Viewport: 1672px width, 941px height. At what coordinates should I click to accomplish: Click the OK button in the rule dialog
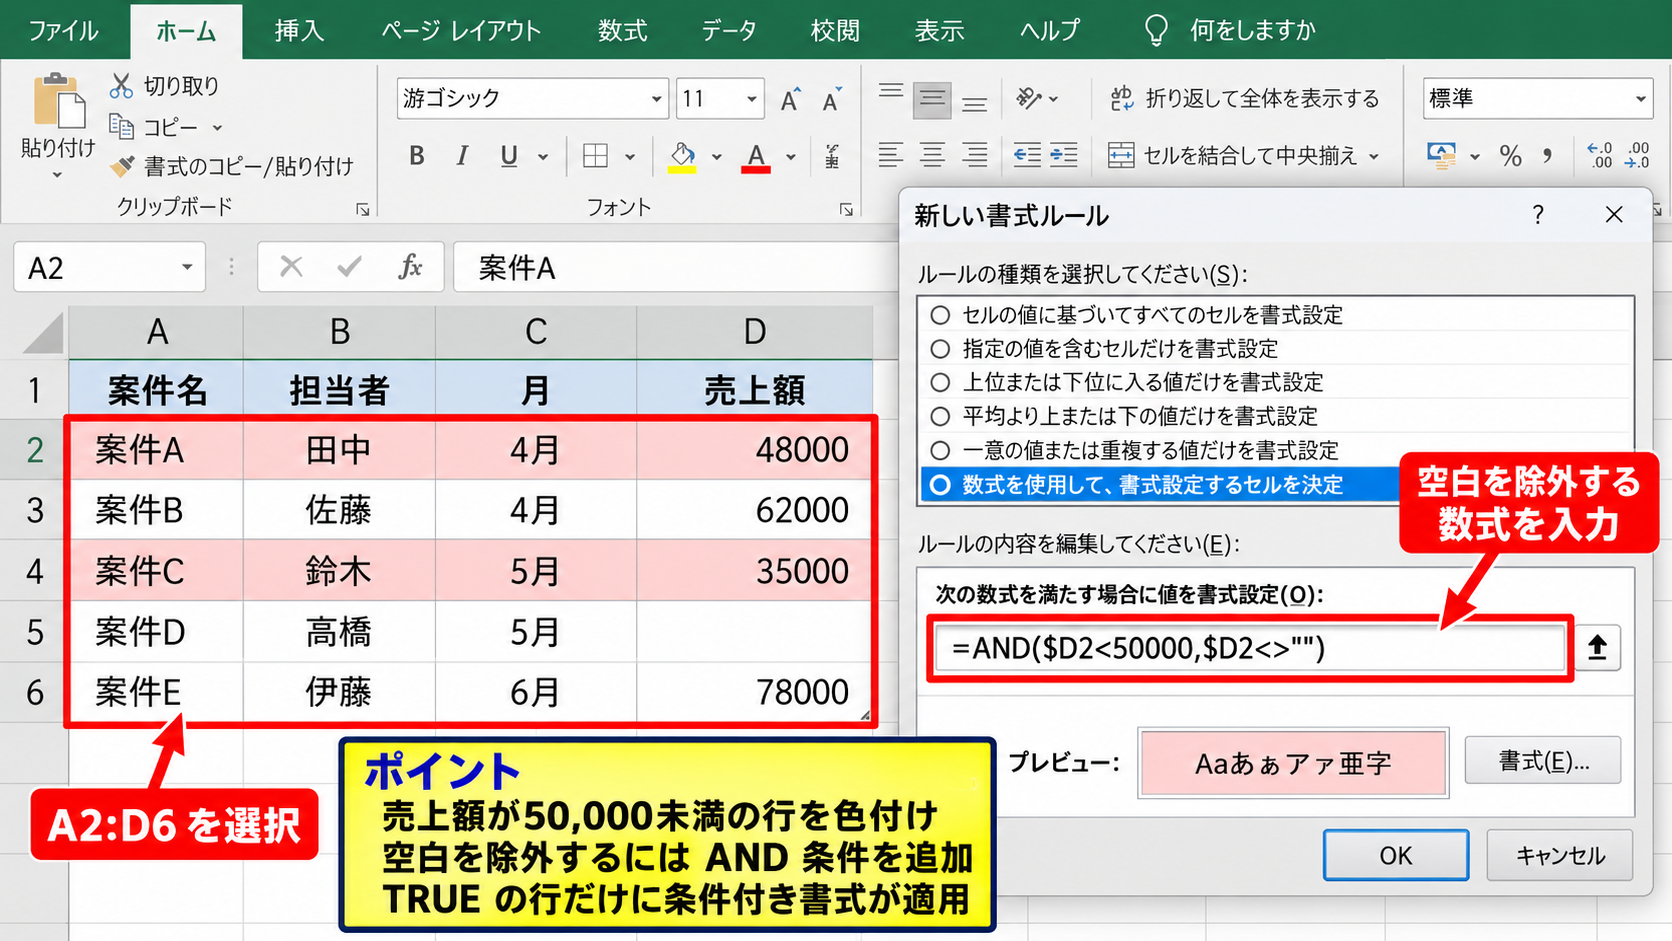(x=1396, y=856)
